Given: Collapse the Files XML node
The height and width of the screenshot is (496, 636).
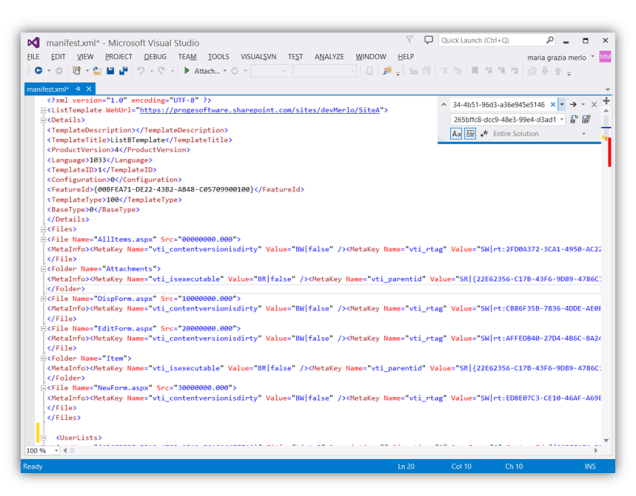Looking at the screenshot, I should point(43,229).
